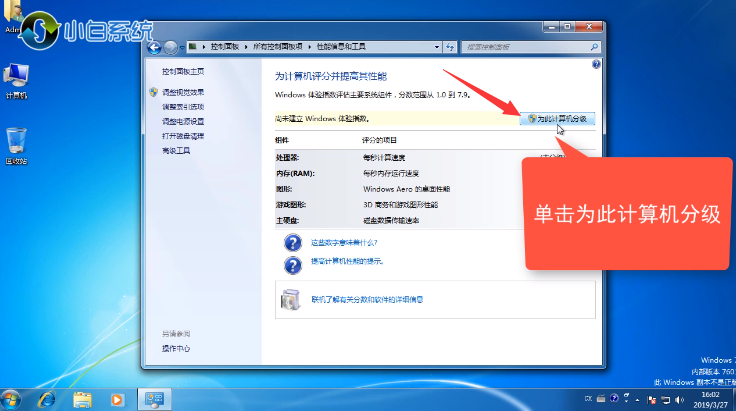
Task: Open the recent pages dropdown arrow
Action: point(182,47)
